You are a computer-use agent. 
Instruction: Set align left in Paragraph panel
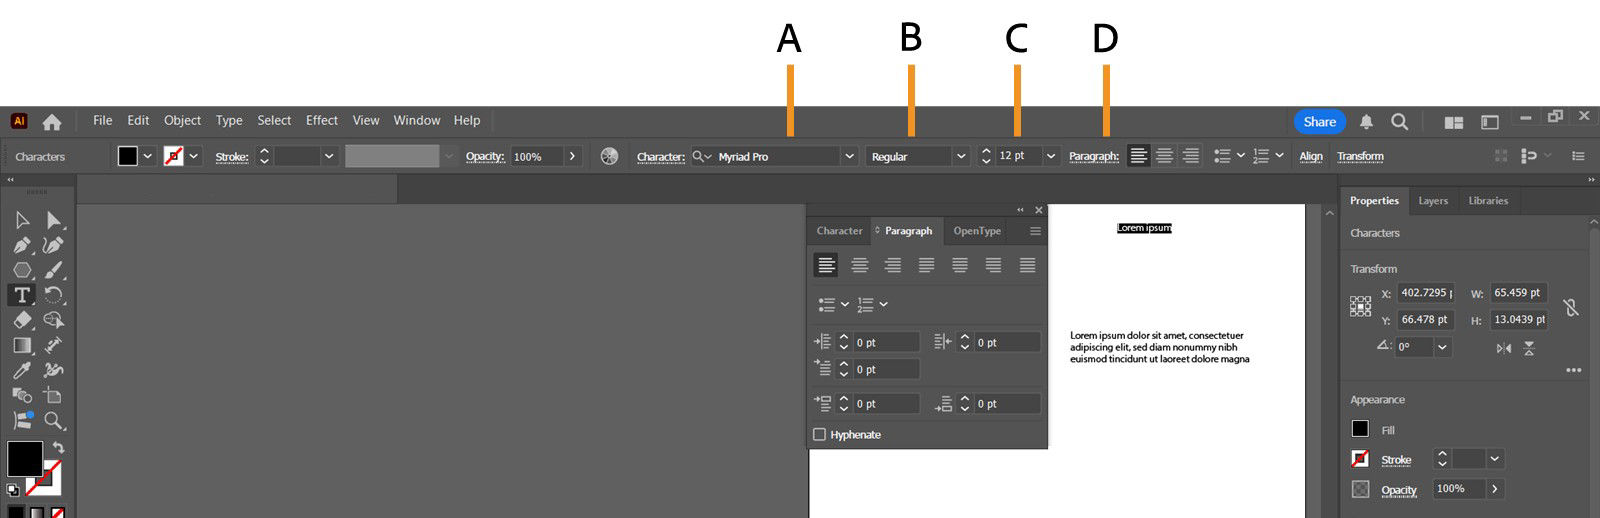point(826,265)
